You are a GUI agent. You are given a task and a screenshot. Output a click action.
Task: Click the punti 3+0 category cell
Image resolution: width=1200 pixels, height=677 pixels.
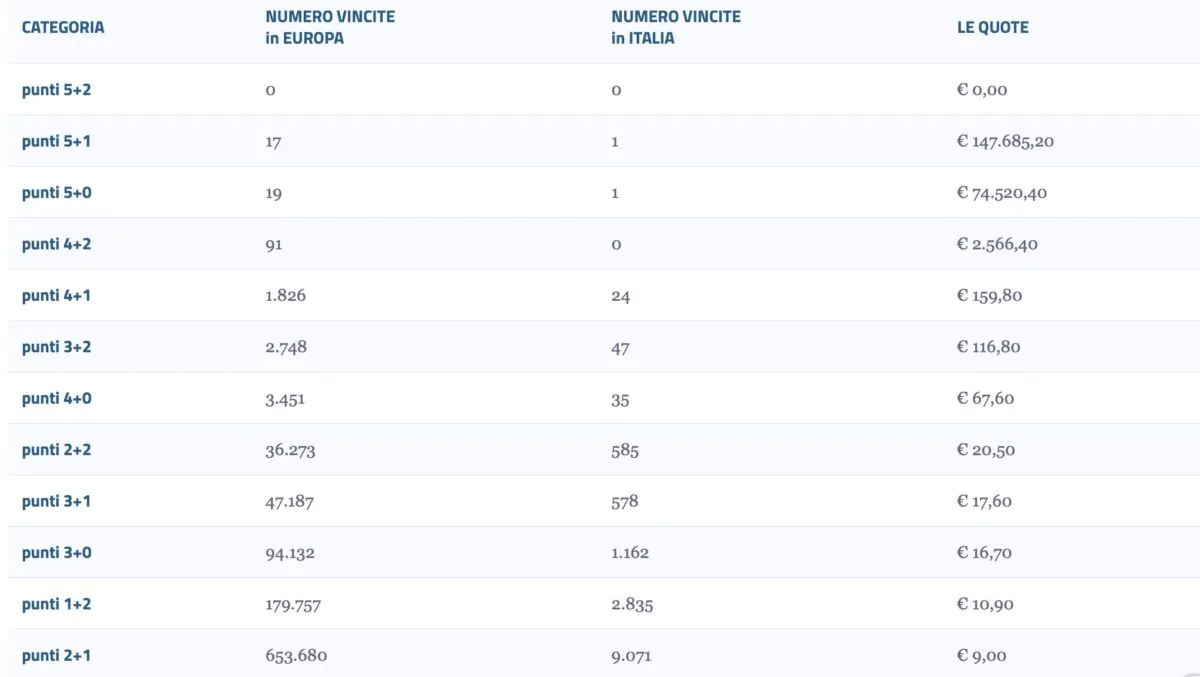[57, 552]
